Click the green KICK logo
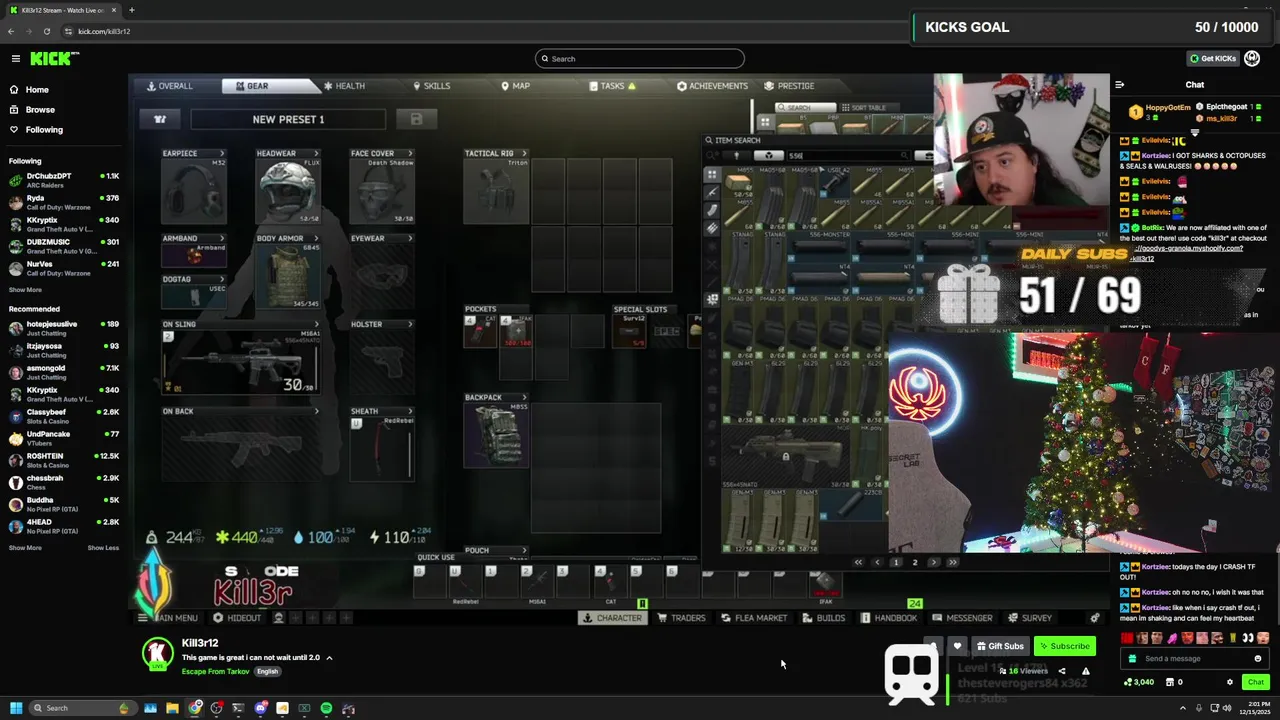 [54, 58]
